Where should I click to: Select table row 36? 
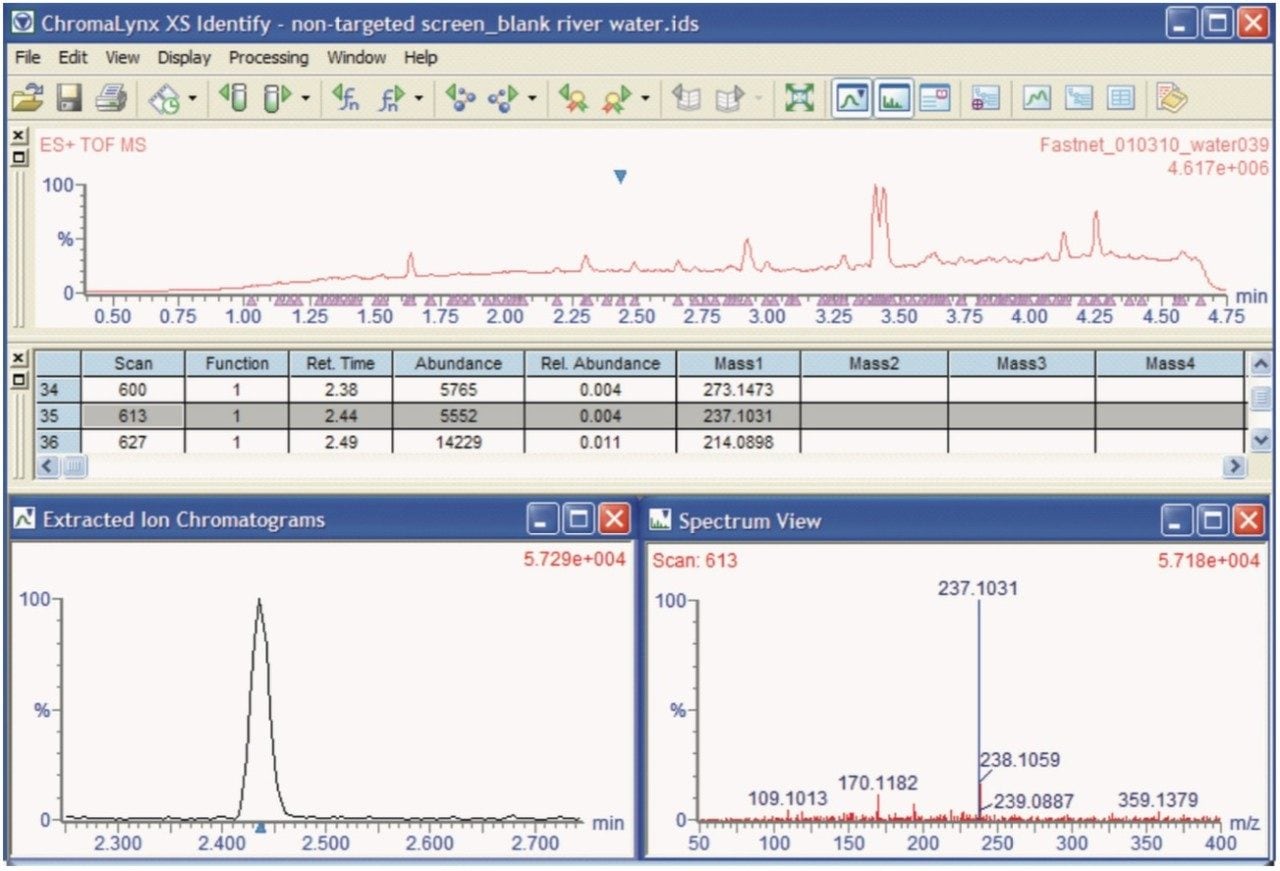coord(58,442)
